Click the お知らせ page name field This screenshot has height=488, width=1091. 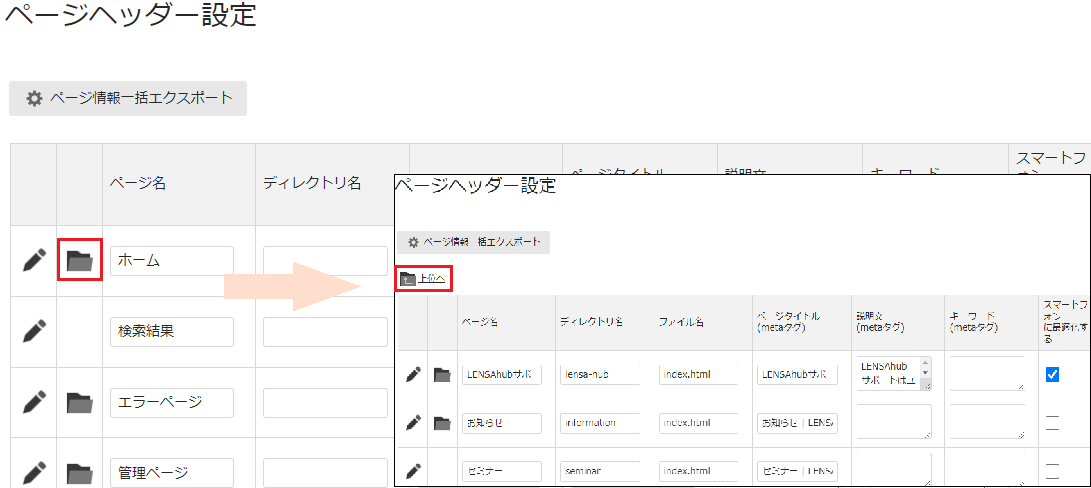[x=502, y=423]
